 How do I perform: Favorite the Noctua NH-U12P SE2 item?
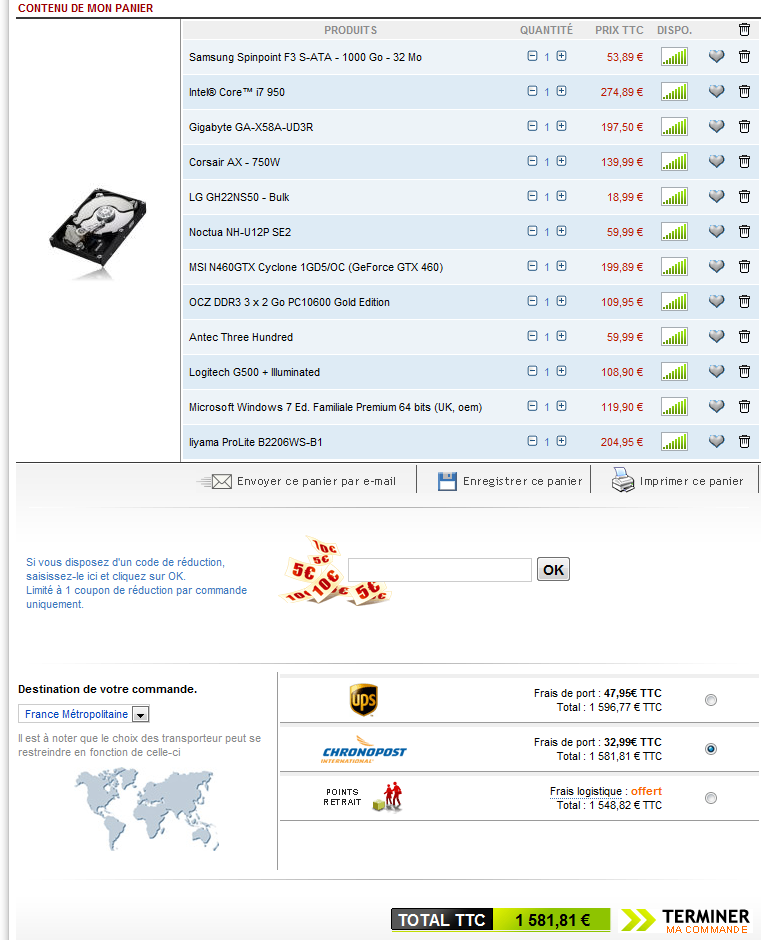tap(716, 232)
